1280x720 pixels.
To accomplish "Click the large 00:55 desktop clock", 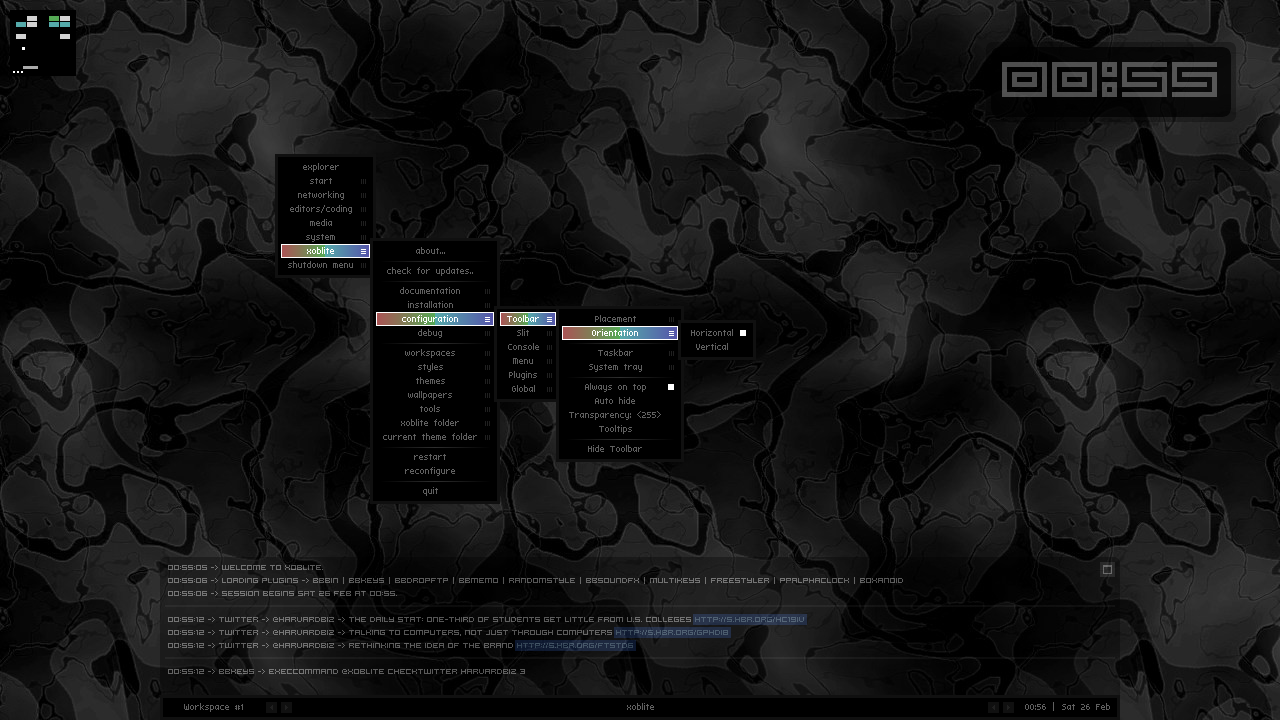I will [x=1109, y=80].
